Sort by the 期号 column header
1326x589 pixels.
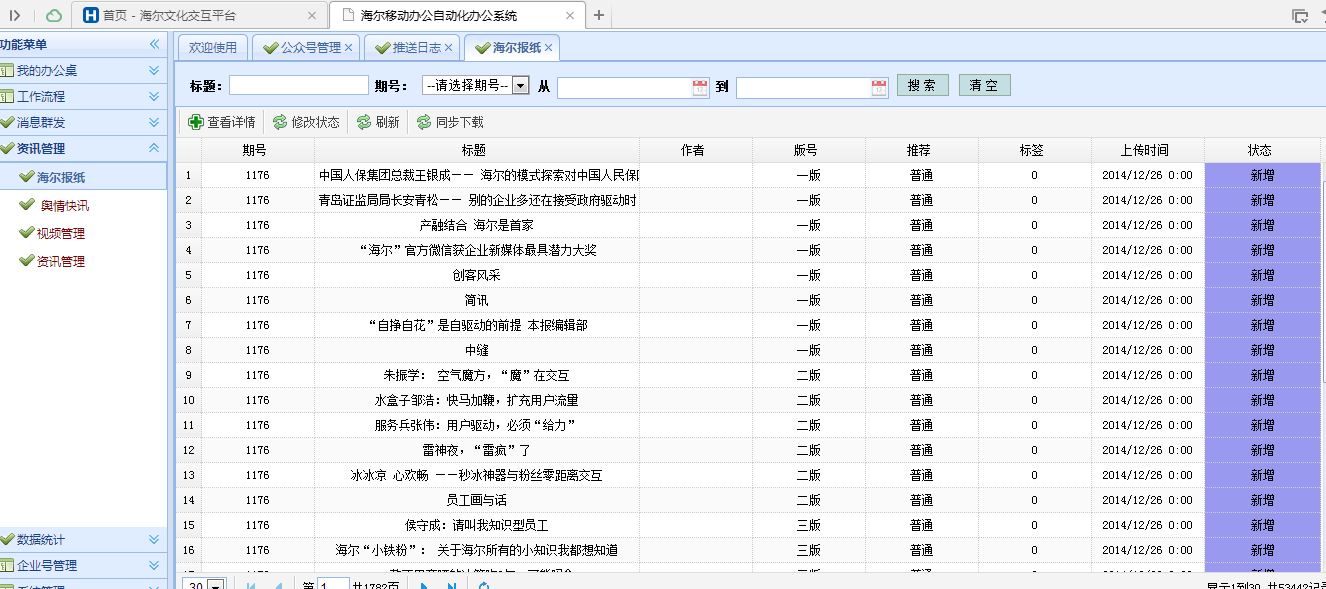[x=257, y=150]
